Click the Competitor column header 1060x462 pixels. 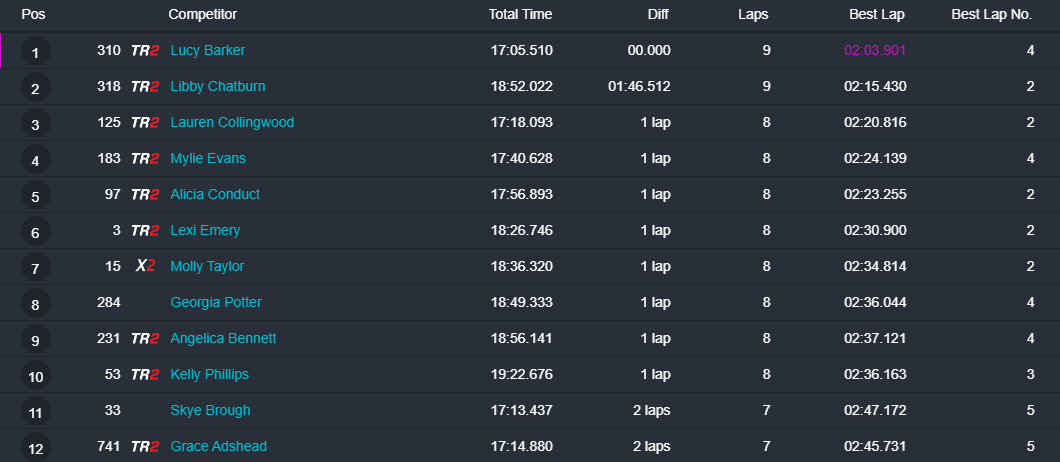202,15
